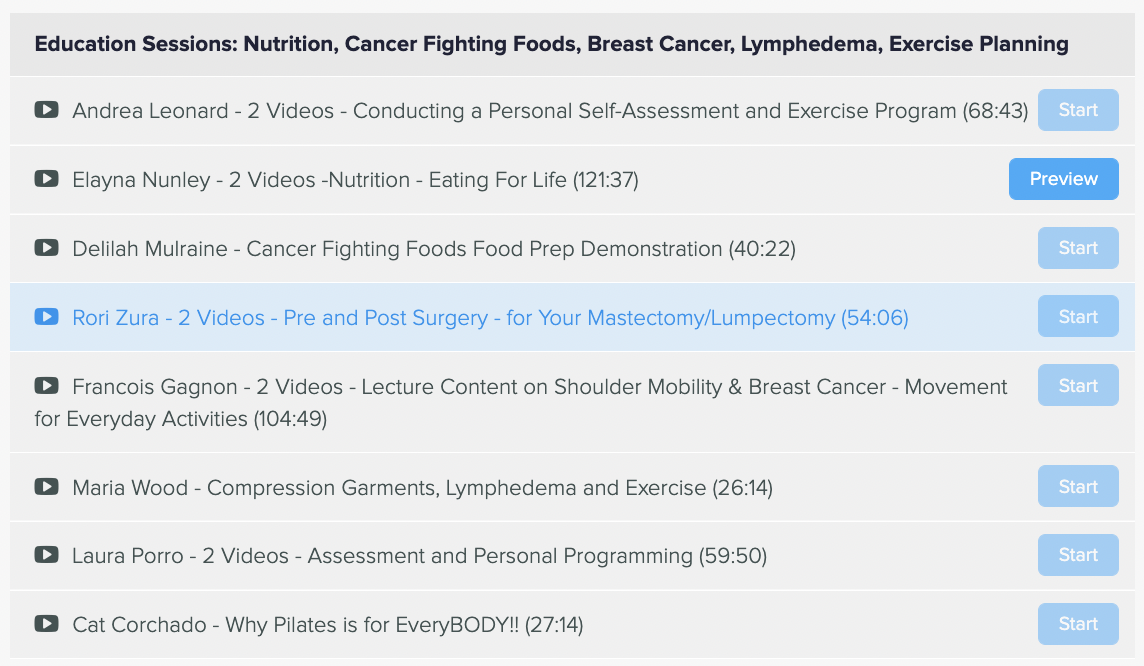This screenshot has height=666, width=1144.
Task: Preview the Nutrition - Eating For Life videos
Action: click(x=1063, y=179)
